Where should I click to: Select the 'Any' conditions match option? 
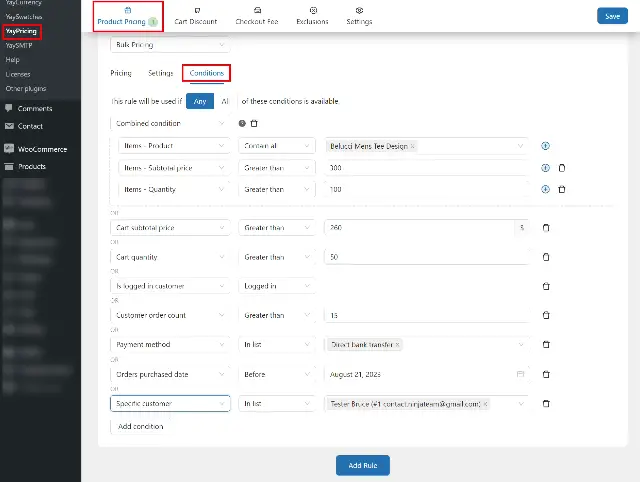coord(200,101)
